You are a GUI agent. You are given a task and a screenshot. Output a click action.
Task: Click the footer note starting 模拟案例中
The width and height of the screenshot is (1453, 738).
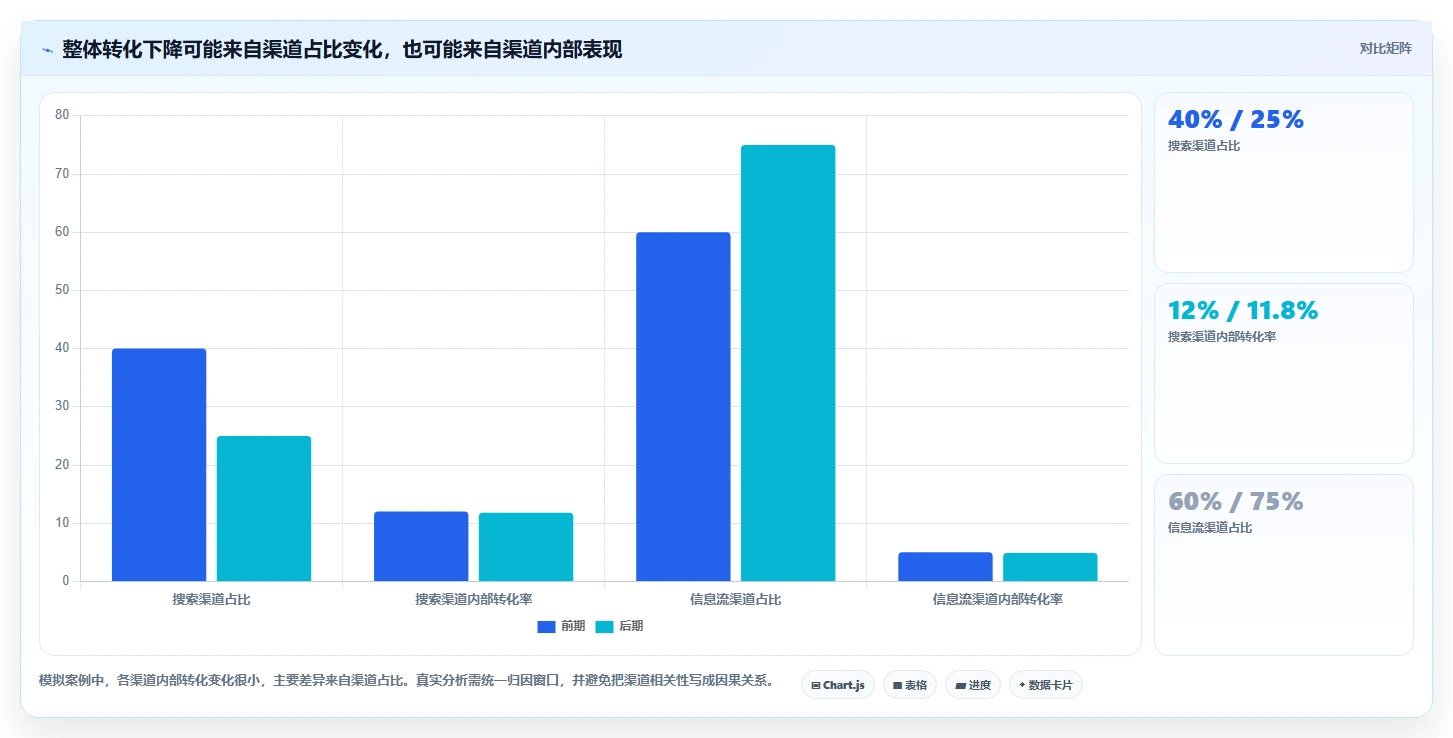tap(406, 681)
